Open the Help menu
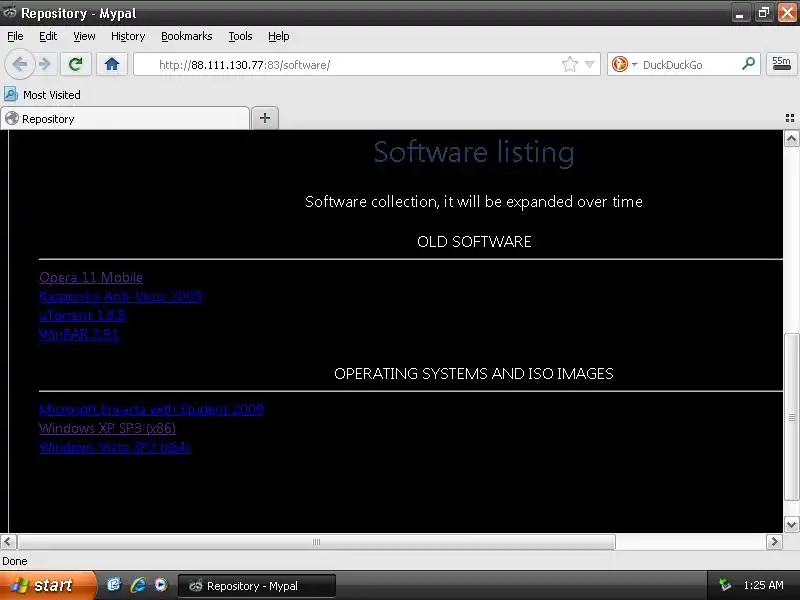The image size is (800, 600). (279, 36)
